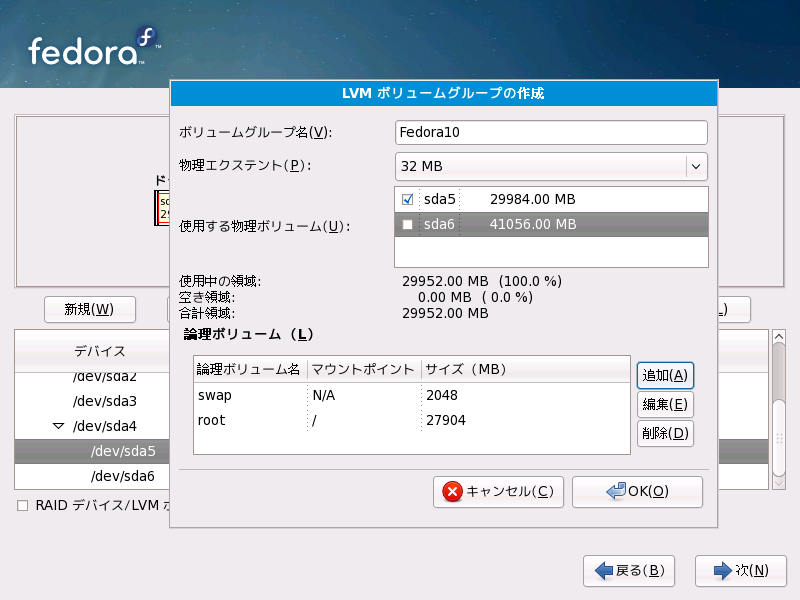Collapse the /dev/sda4 tree node
Viewport: 800px width, 600px height.
point(59,426)
